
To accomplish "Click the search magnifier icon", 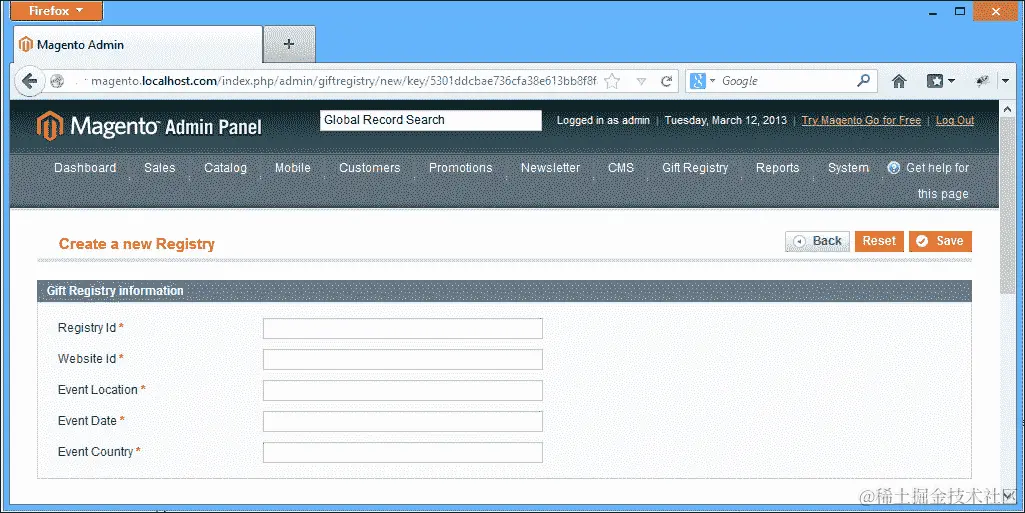I will (864, 80).
